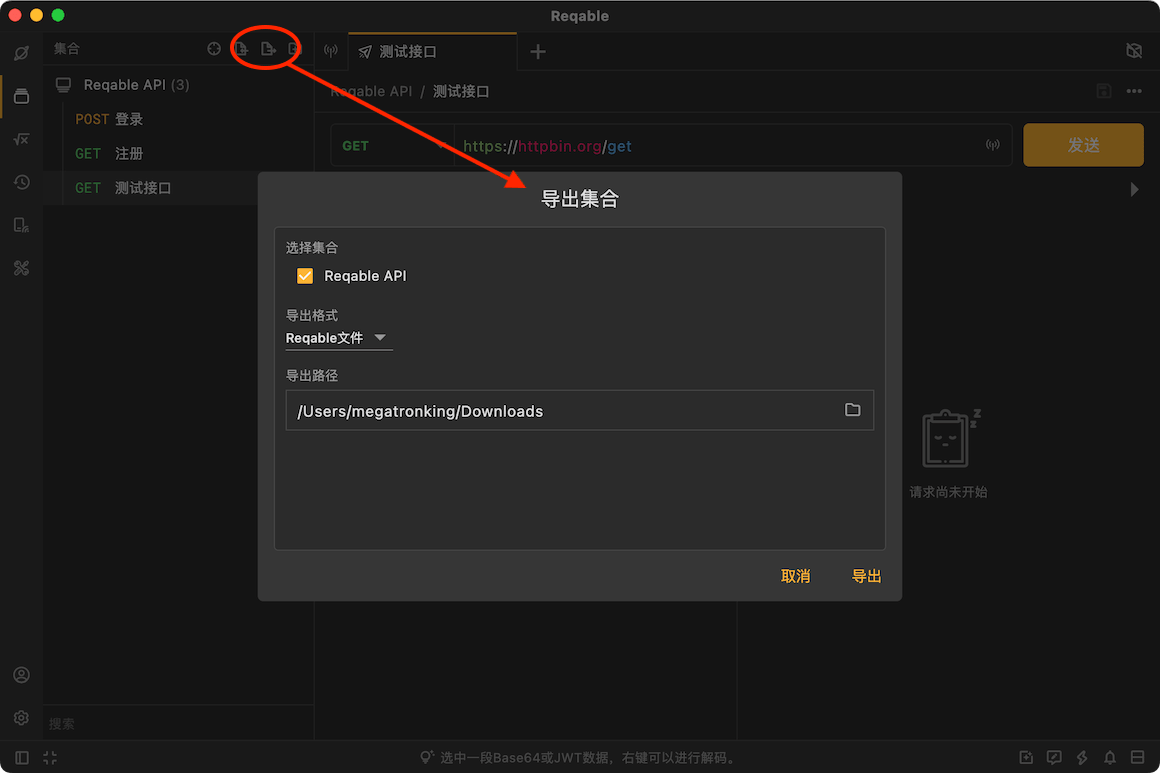Select the GET 注册 request
The image size is (1160, 773).
pyautogui.click(x=178, y=154)
